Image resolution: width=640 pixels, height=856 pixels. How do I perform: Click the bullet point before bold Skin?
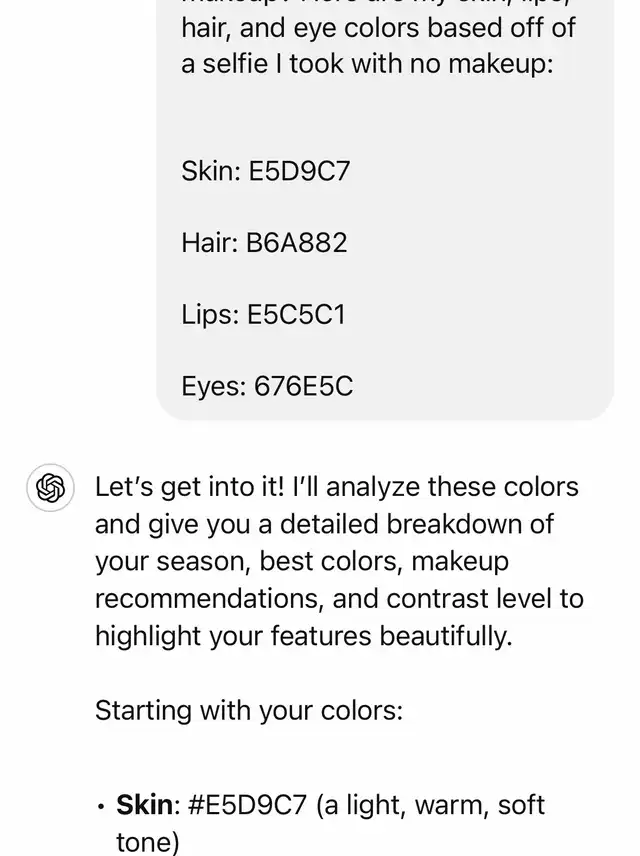point(100,806)
